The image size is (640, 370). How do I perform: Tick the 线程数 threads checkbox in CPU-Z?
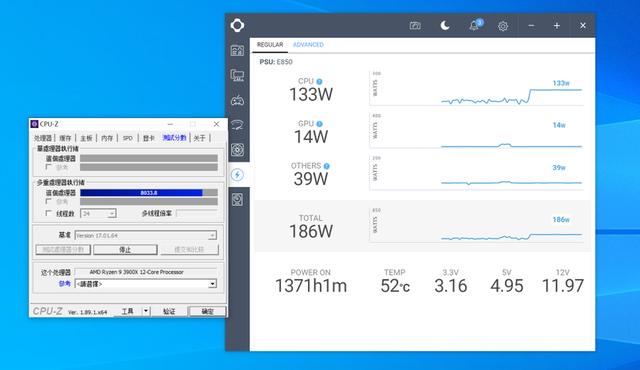click(x=48, y=213)
